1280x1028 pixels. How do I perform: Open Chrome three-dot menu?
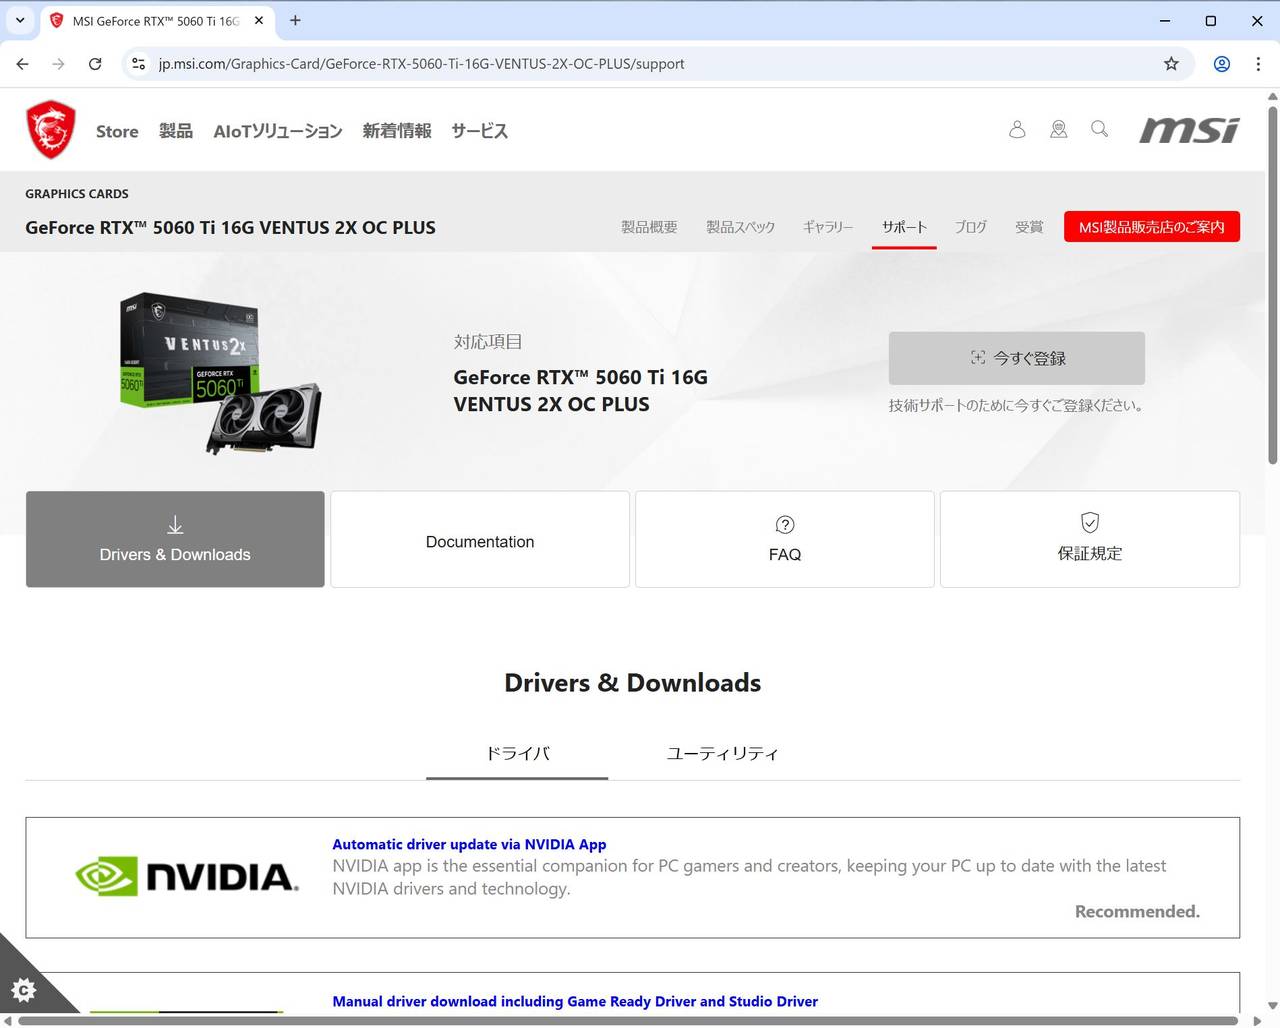coord(1258,64)
